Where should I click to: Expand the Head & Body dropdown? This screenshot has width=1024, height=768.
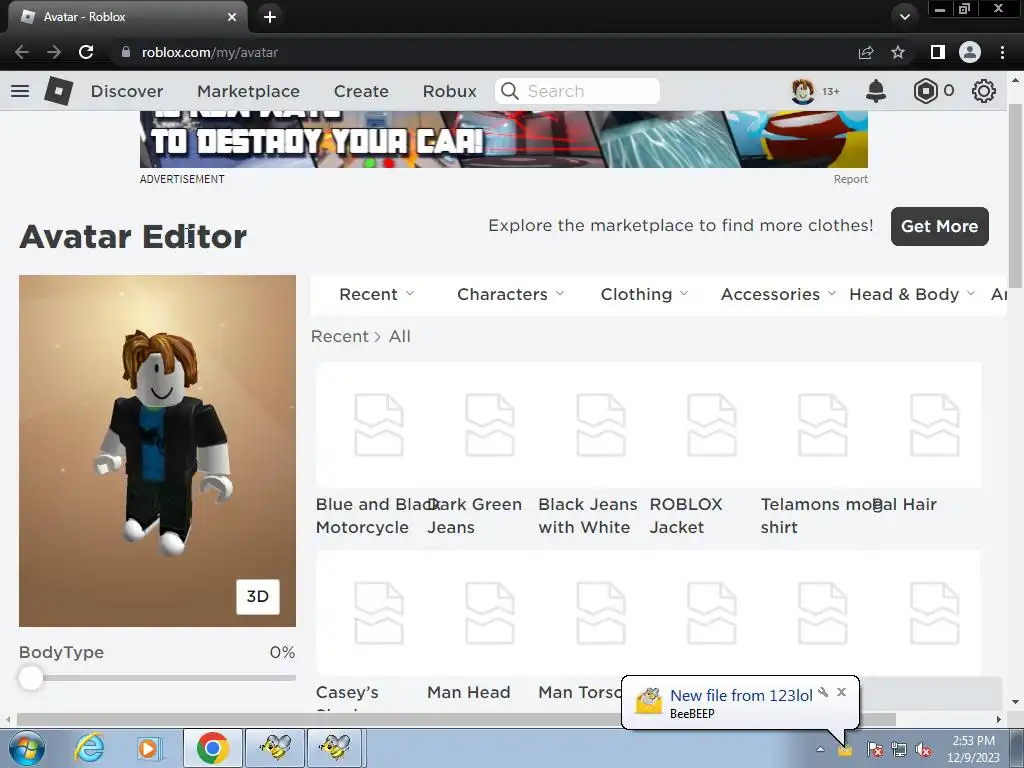click(912, 295)
